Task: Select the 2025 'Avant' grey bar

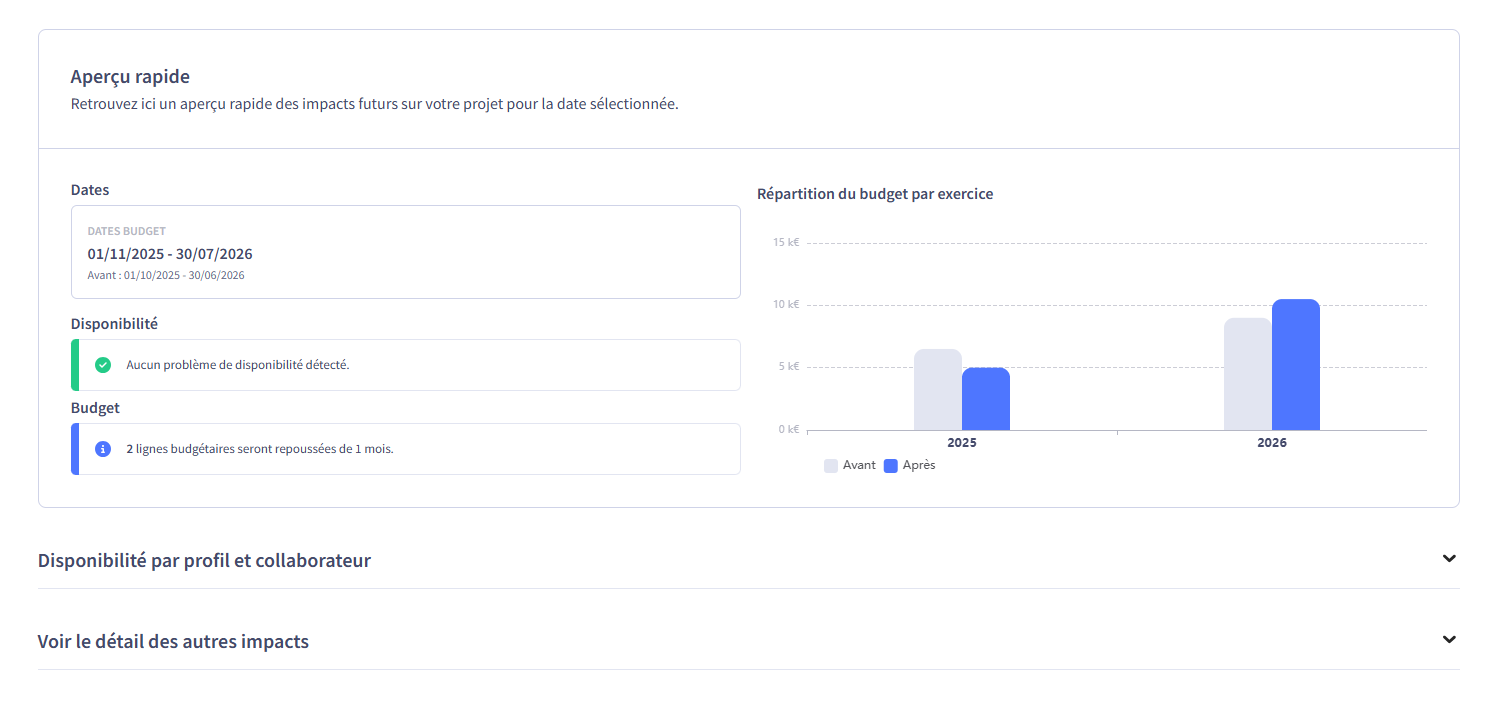Action: click(x=937, y=390)
